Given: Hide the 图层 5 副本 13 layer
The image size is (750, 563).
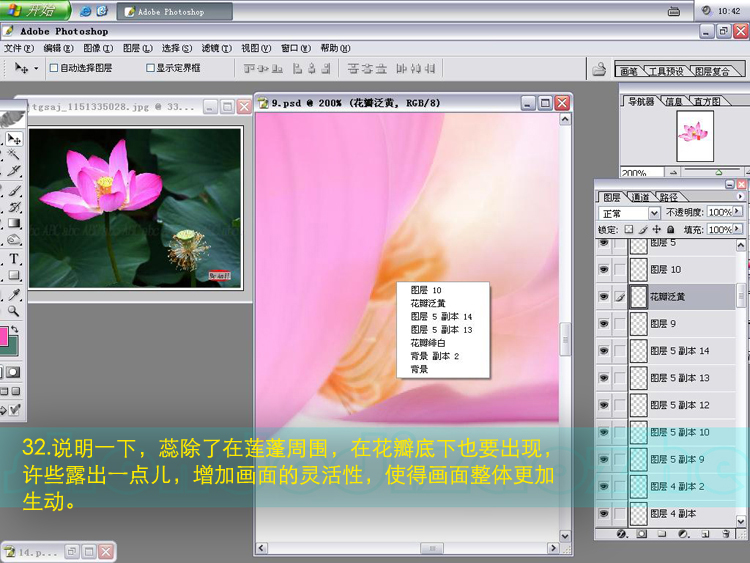Looking at the screenshot, I should (604, 378).
